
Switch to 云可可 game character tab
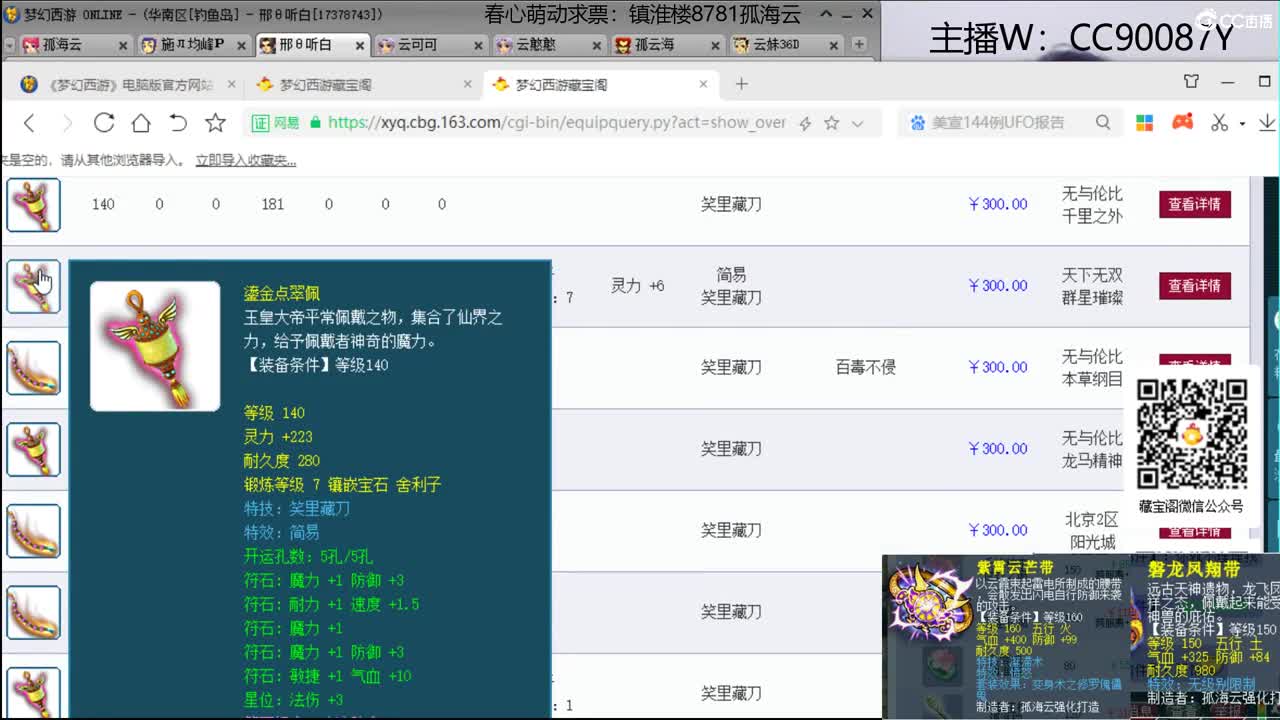[x=430, y=45]
